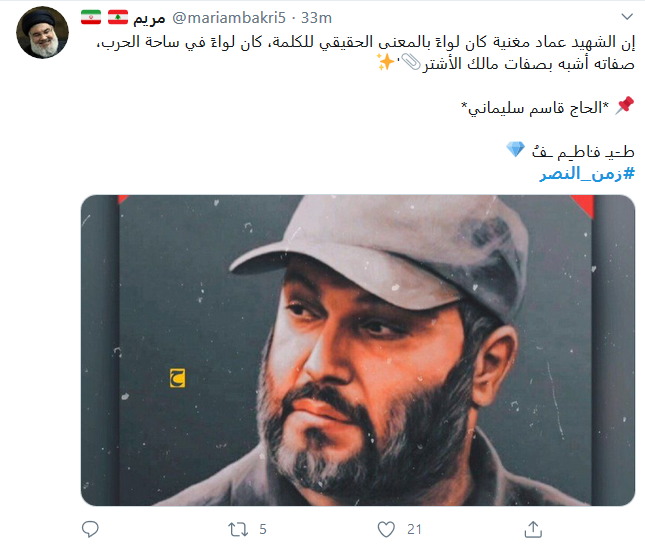Click the paperclip emoji in tweet text

(411, 63)
